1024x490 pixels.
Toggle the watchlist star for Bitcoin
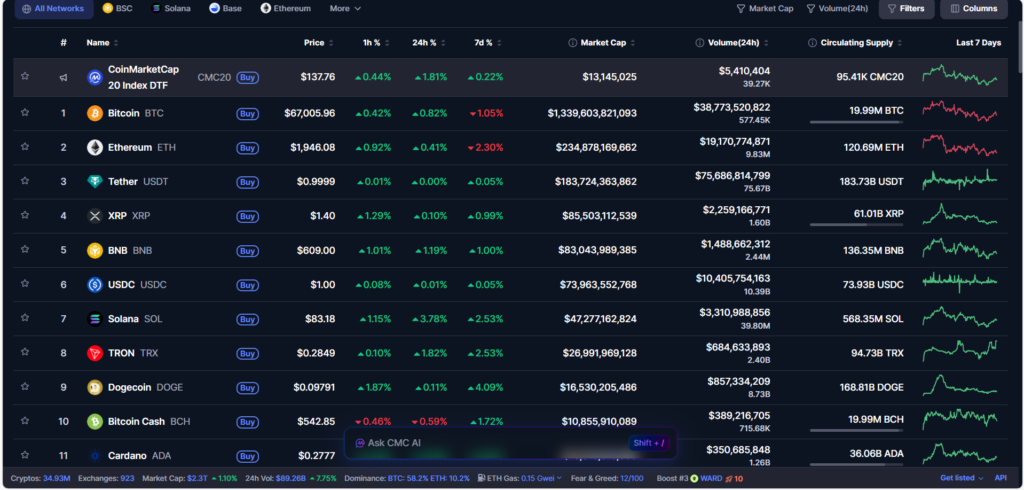(24, 113)
